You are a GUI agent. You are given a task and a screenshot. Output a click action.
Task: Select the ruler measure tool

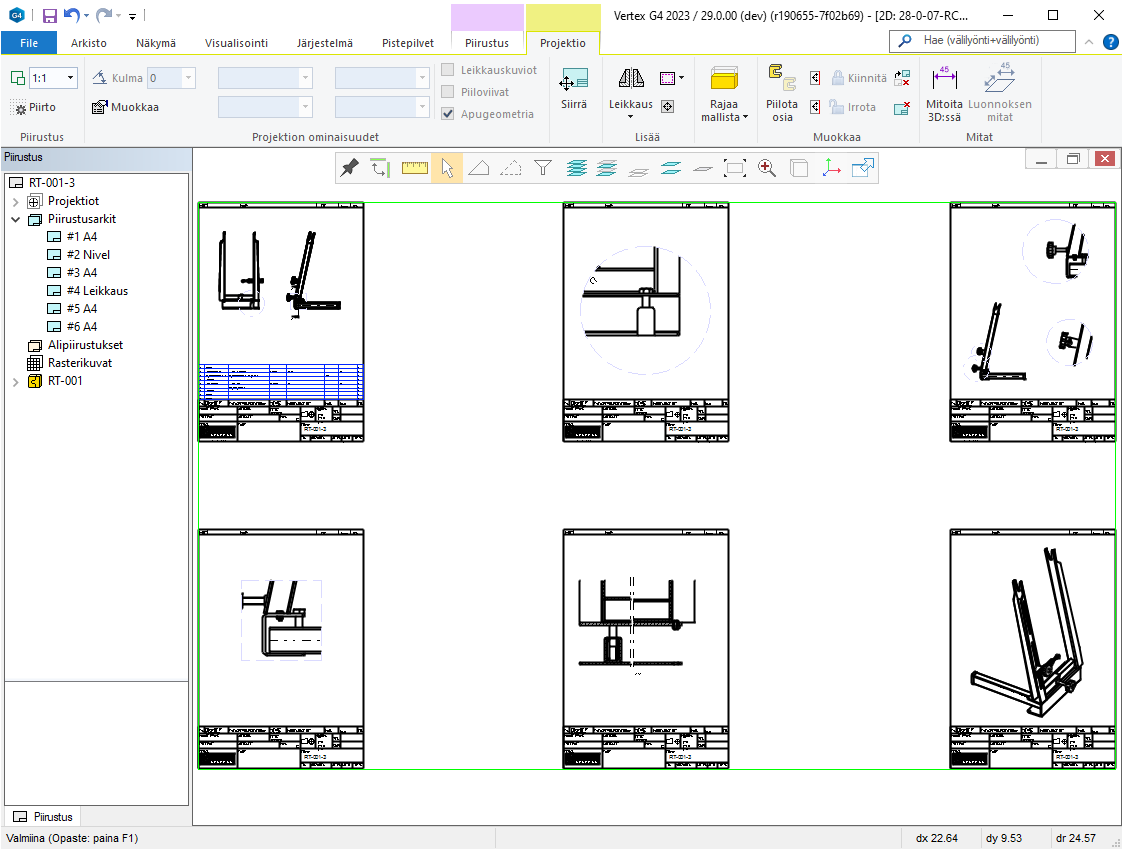point(415,168)
